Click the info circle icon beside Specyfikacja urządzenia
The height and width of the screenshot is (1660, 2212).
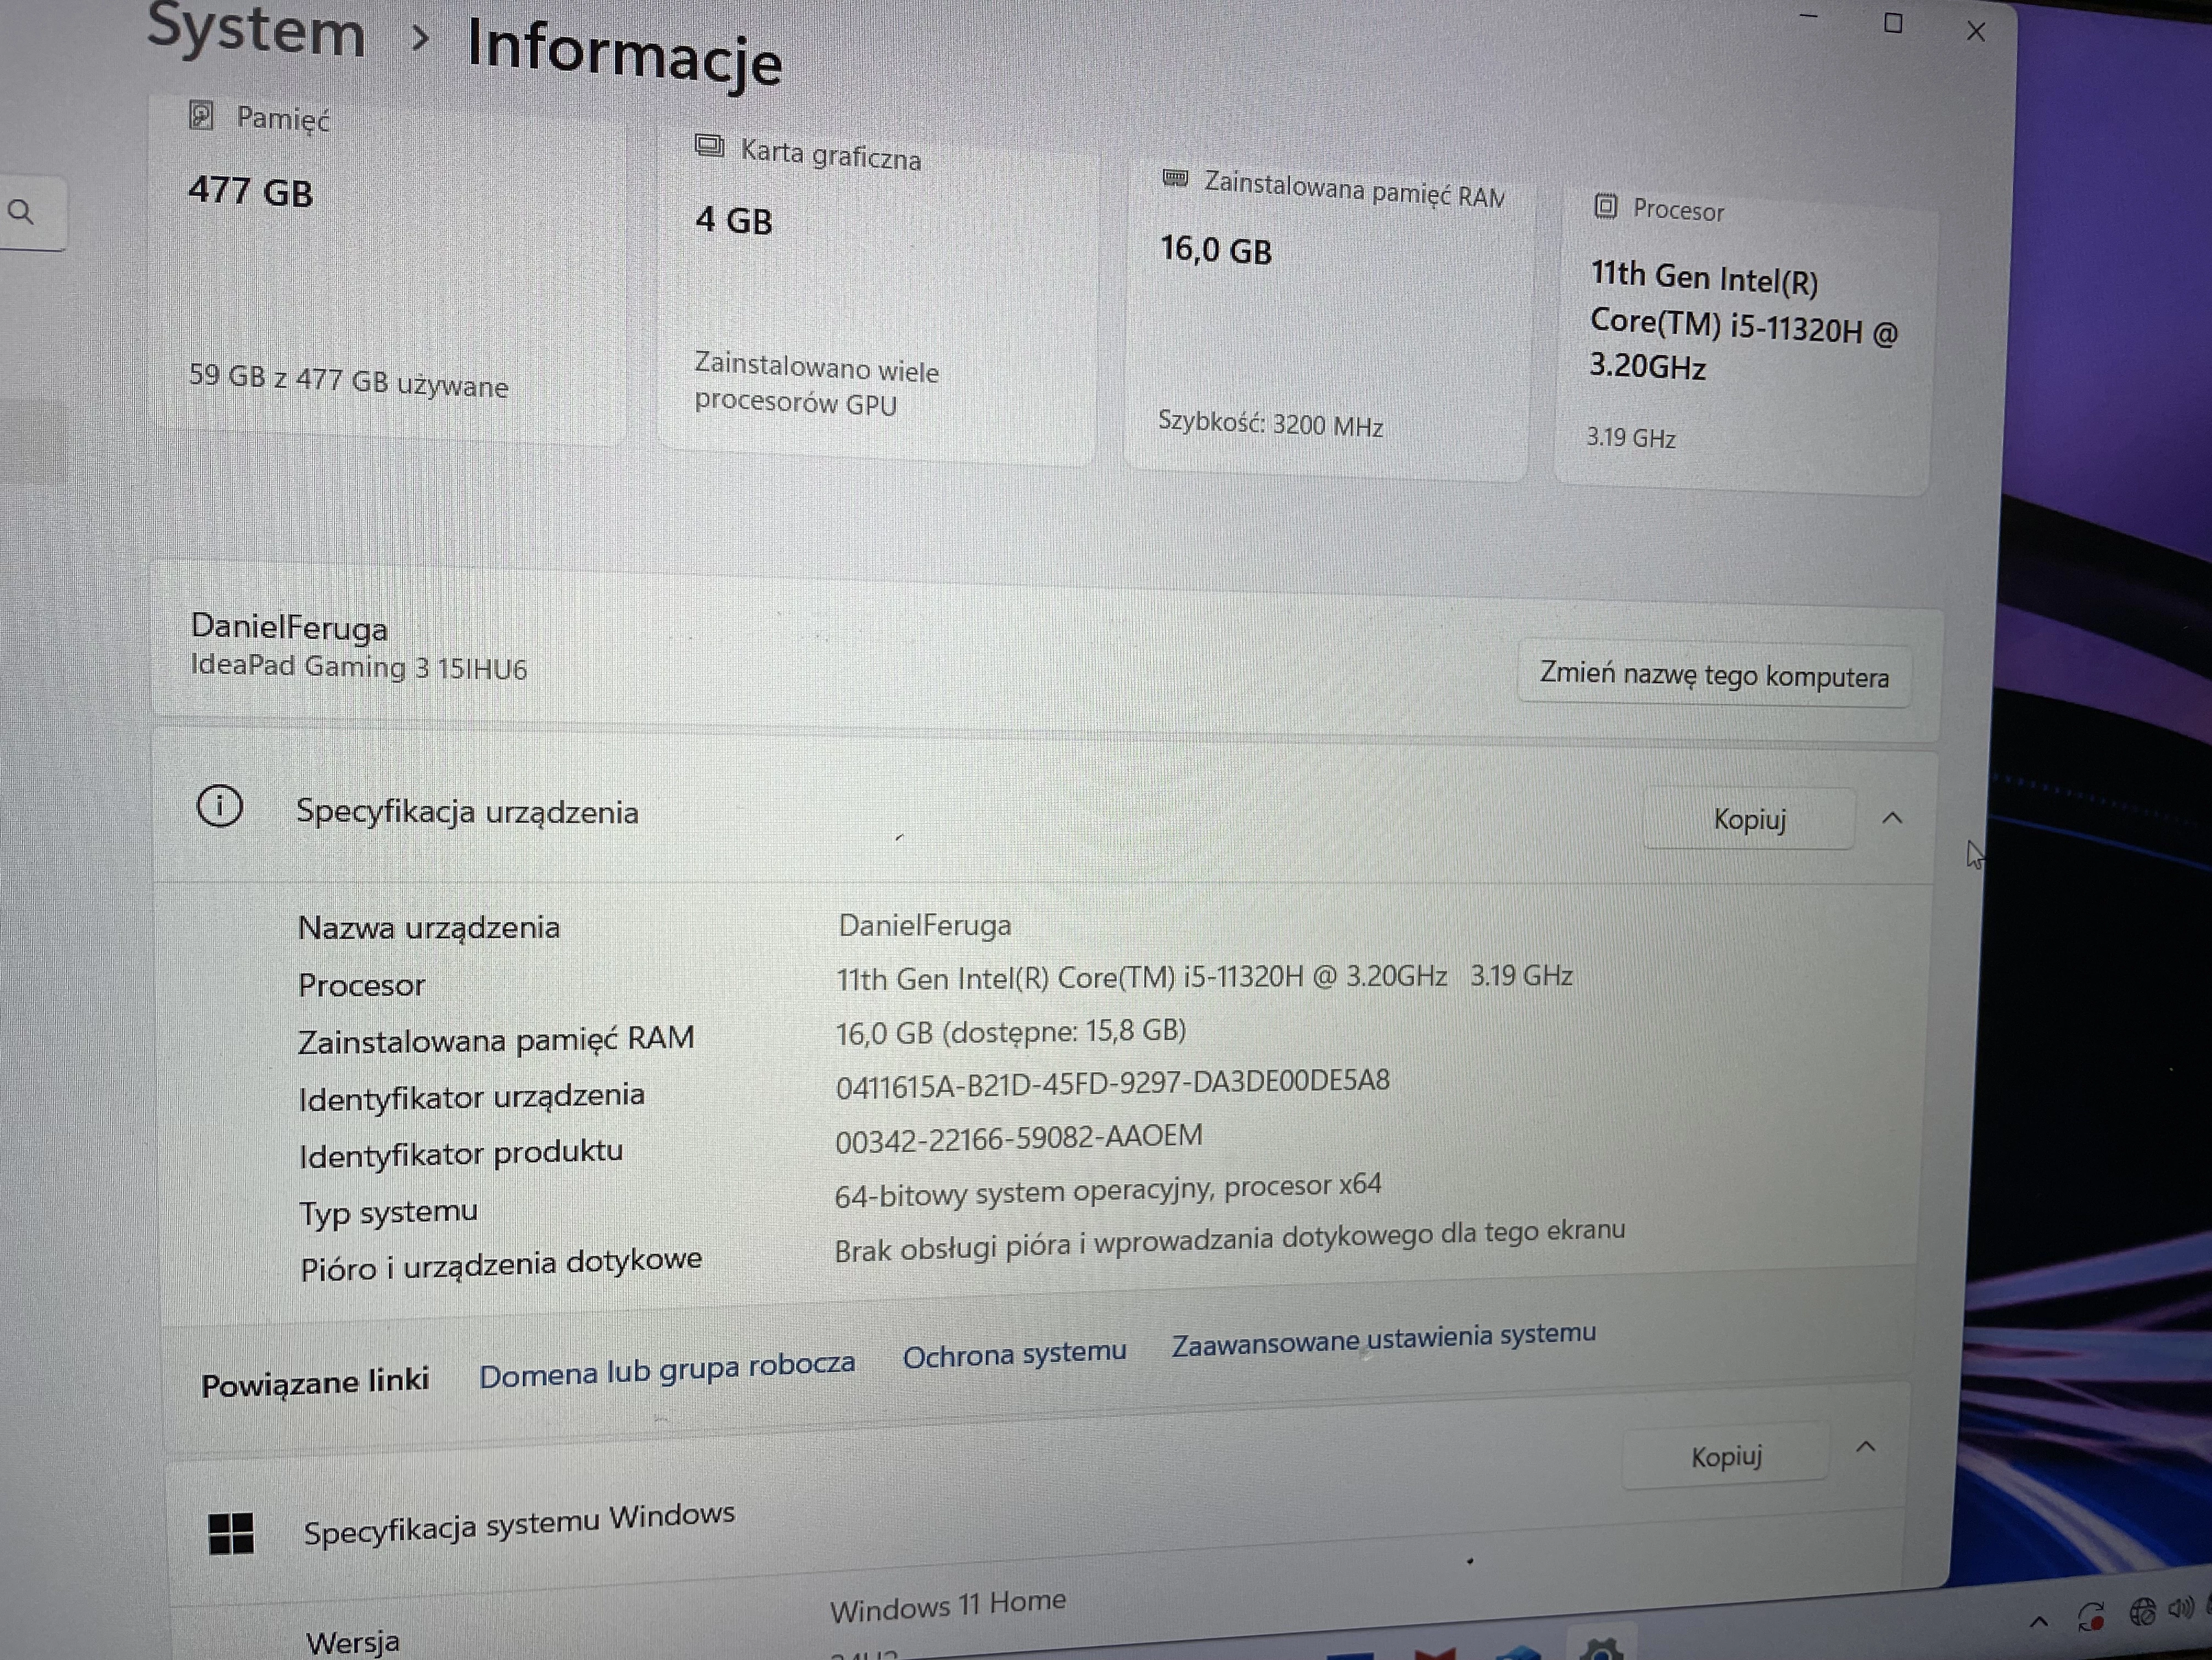pyautogui.click(x=219, y=806)
